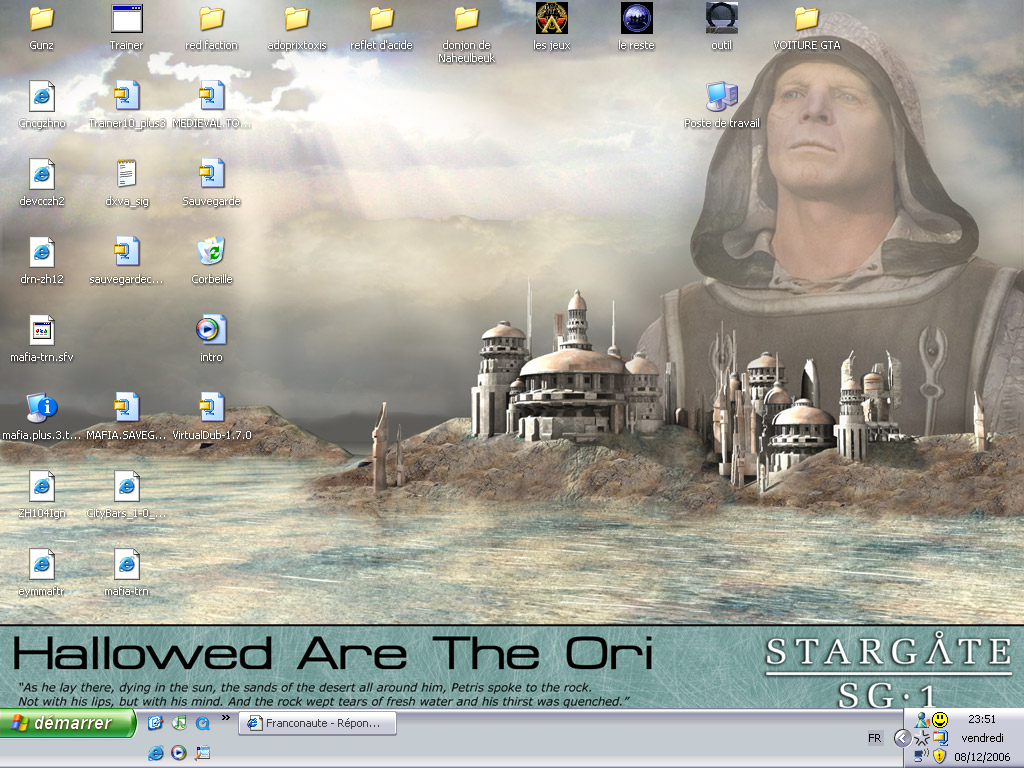Viewport: 1024px width, 768px height.
Task: Switch to the Franconaute - Répon... taskbar window
Action: point(317,724)
